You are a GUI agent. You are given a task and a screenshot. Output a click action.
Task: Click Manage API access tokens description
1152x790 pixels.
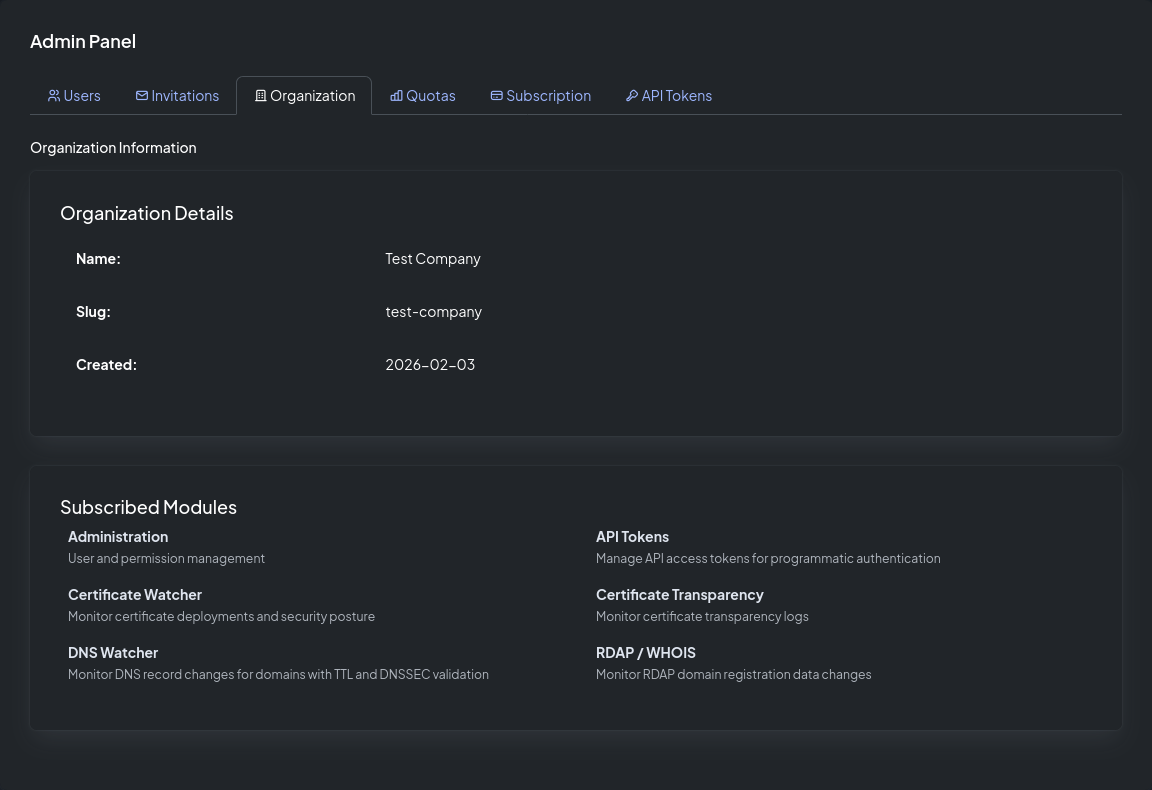(768, 559)
